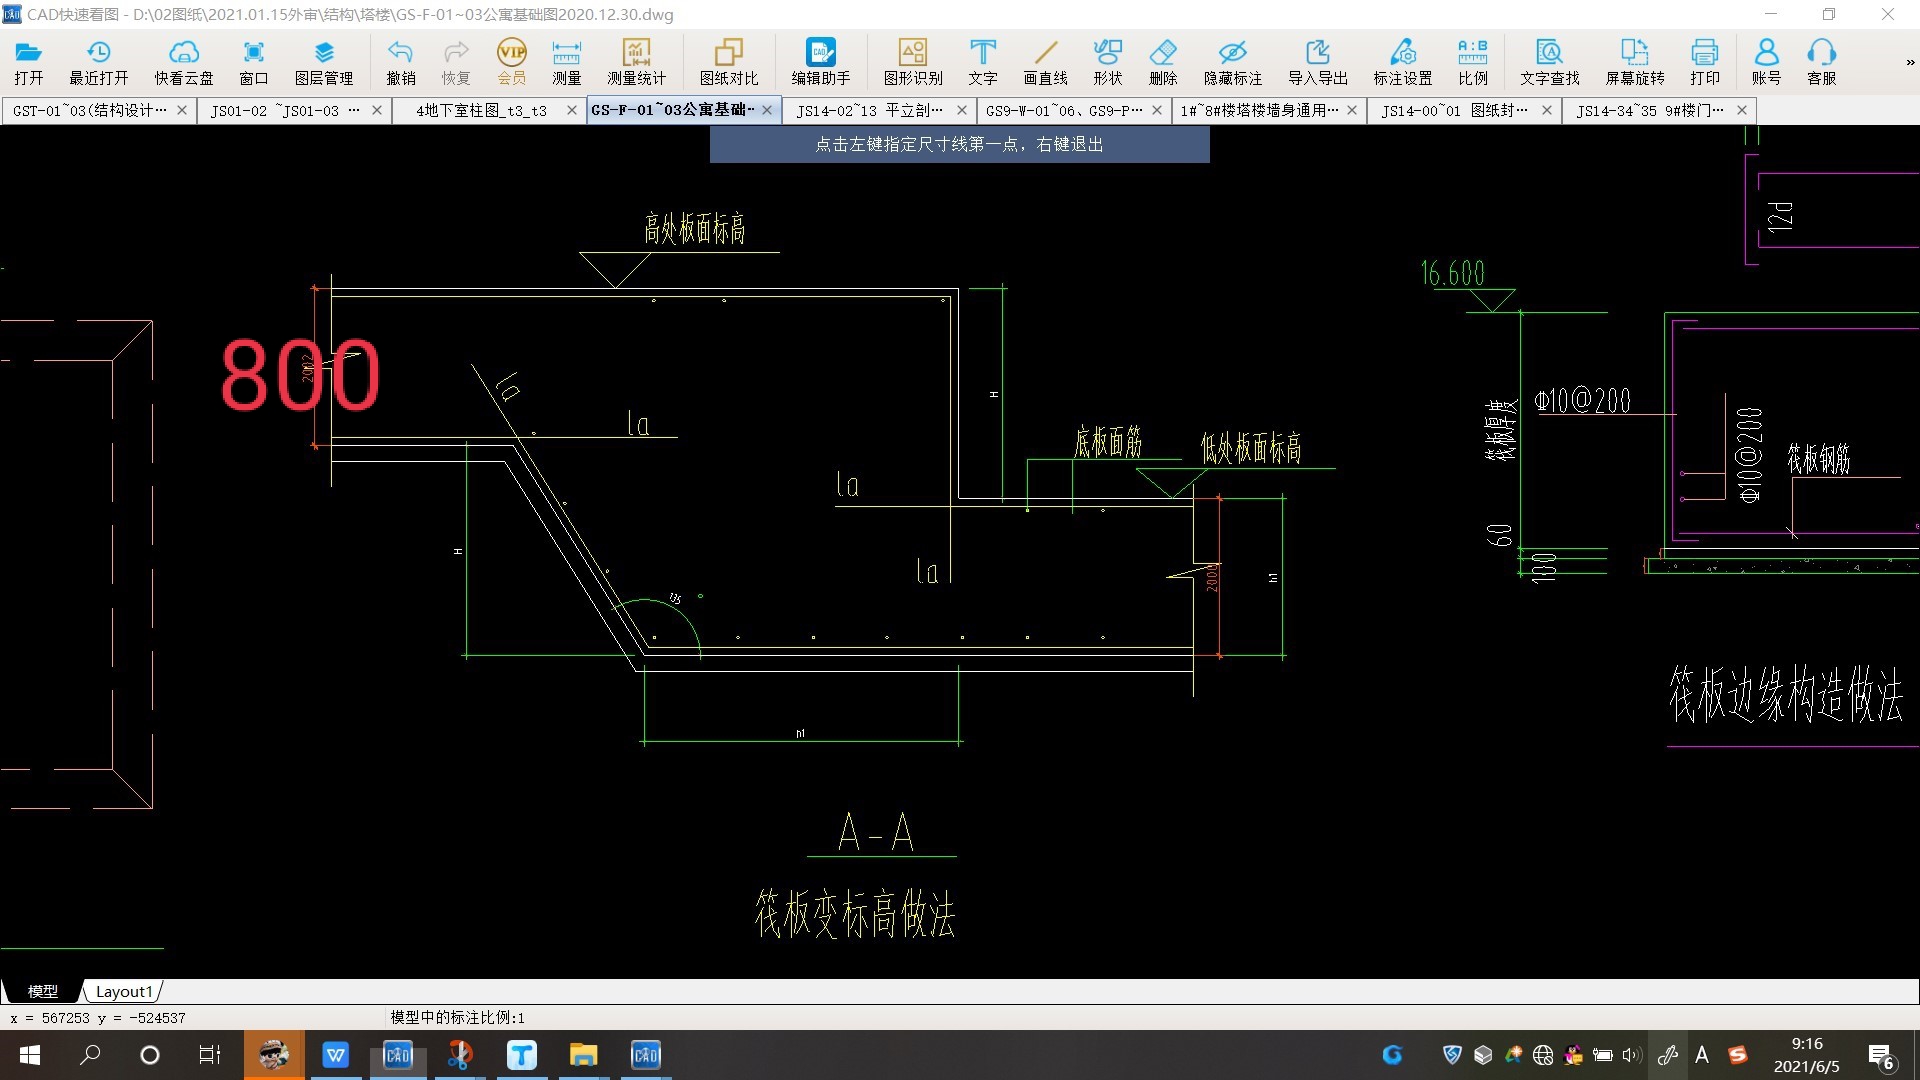The width and height of the screenshot is (1920, 1080).
Task: Open the VIP 会员 membership icon
Action: click(x=511, y=62)
